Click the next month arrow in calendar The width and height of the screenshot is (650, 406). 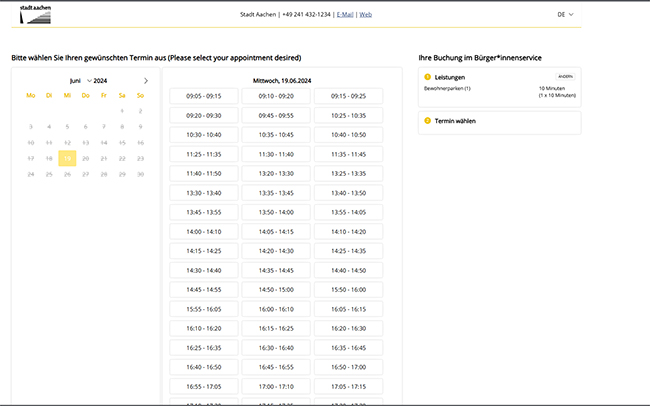coord(146,80)
